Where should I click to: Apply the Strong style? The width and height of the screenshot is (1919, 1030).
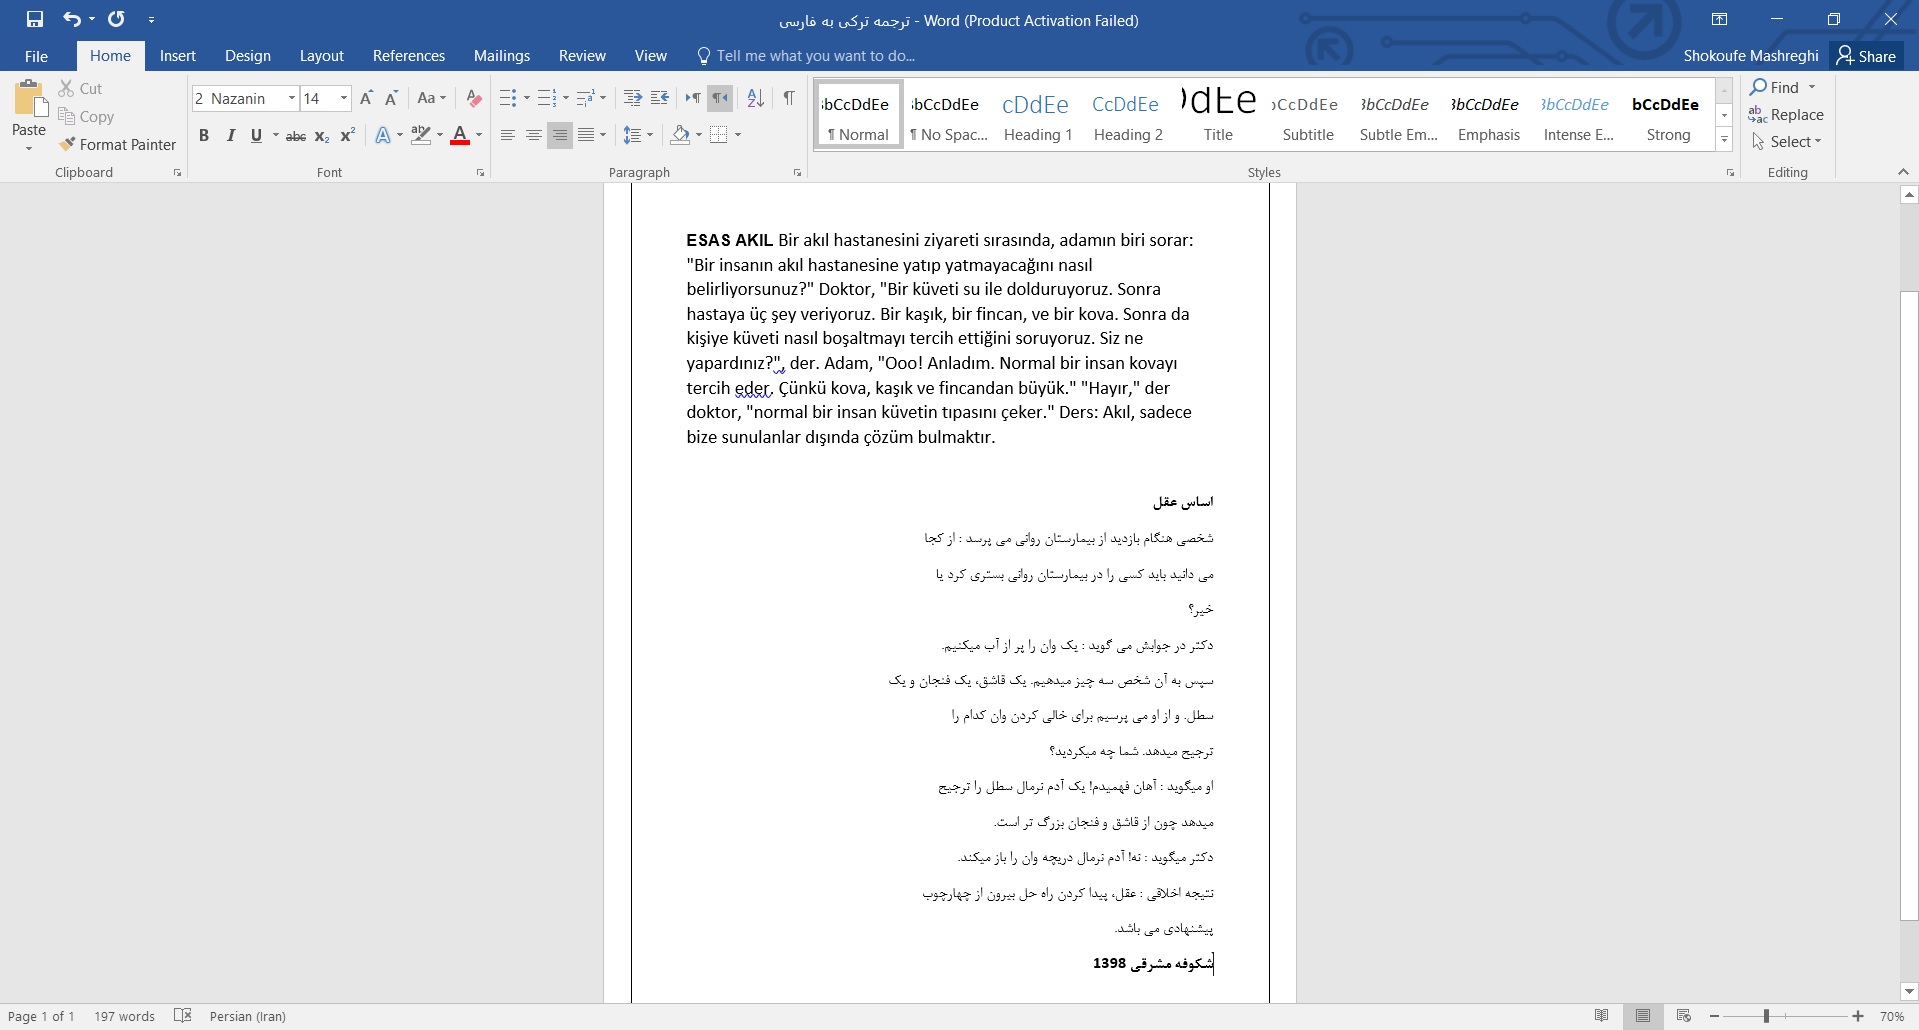(1667, 116)
